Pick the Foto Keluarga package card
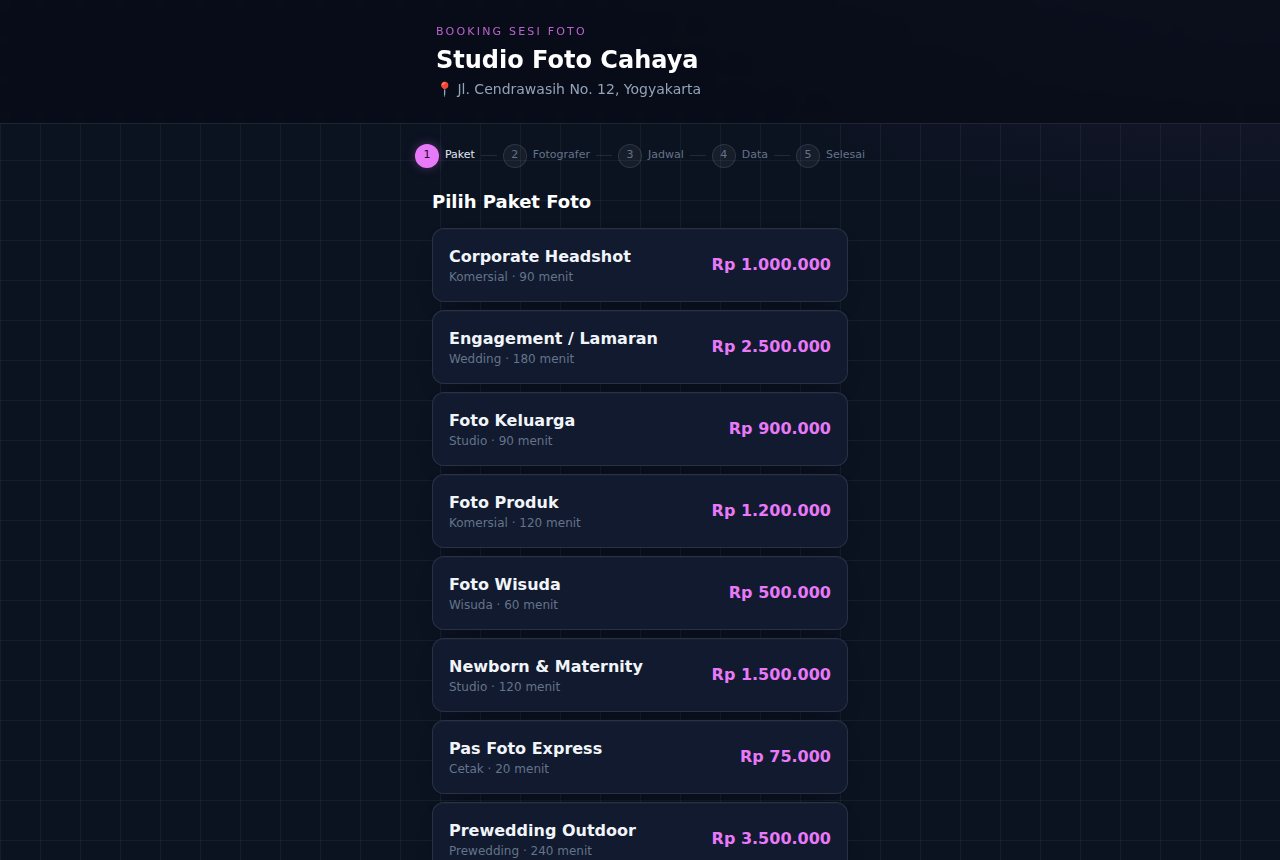 click(640, 429)
